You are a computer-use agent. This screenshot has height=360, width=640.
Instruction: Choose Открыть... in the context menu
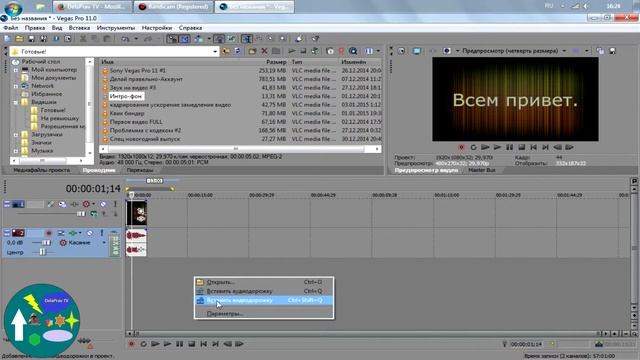tap(264, 282)
